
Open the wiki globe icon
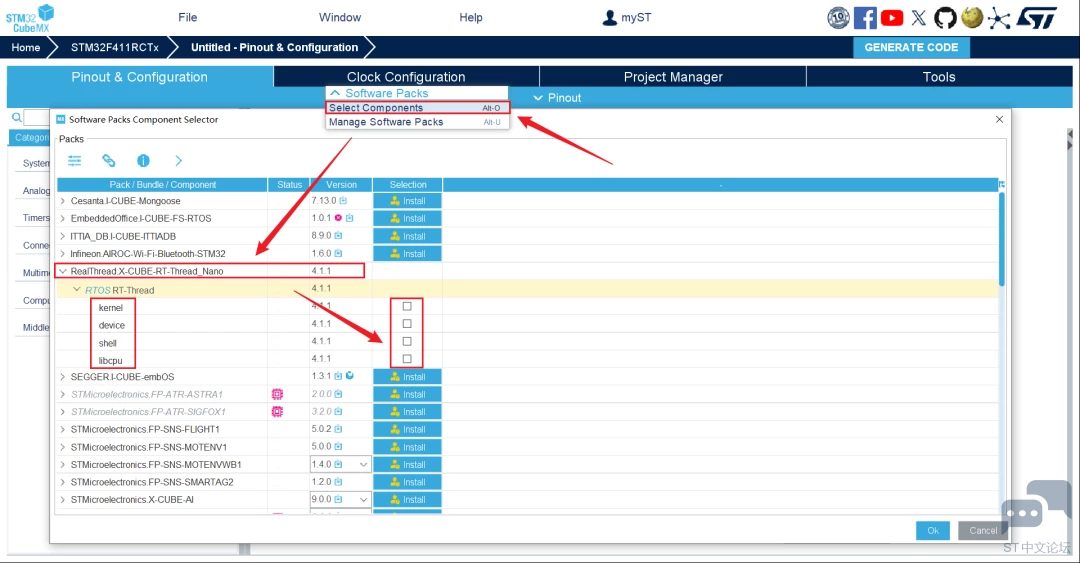click(972, 17)
